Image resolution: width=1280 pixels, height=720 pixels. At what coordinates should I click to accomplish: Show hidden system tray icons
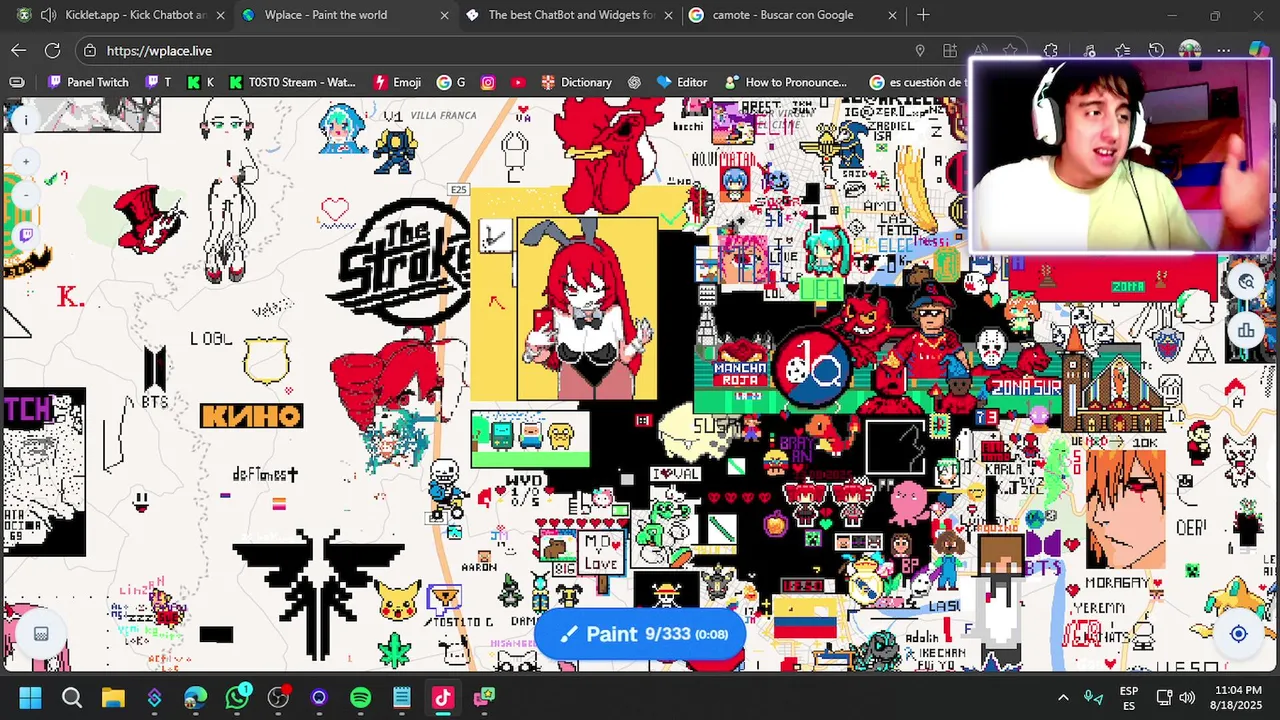click(1063, 697)
